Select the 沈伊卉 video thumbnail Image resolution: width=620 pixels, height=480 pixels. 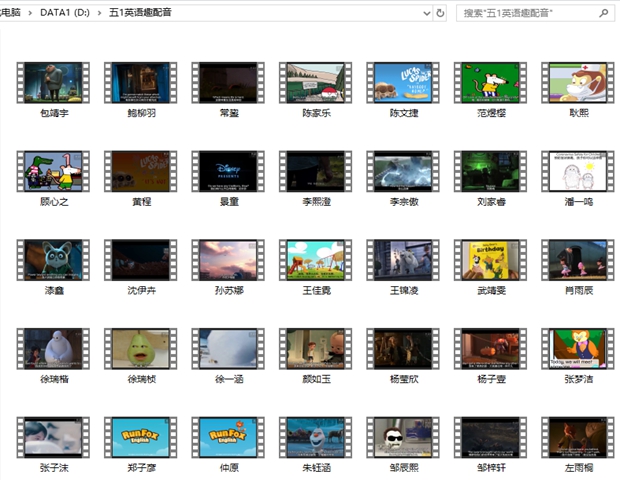[141, 260]
